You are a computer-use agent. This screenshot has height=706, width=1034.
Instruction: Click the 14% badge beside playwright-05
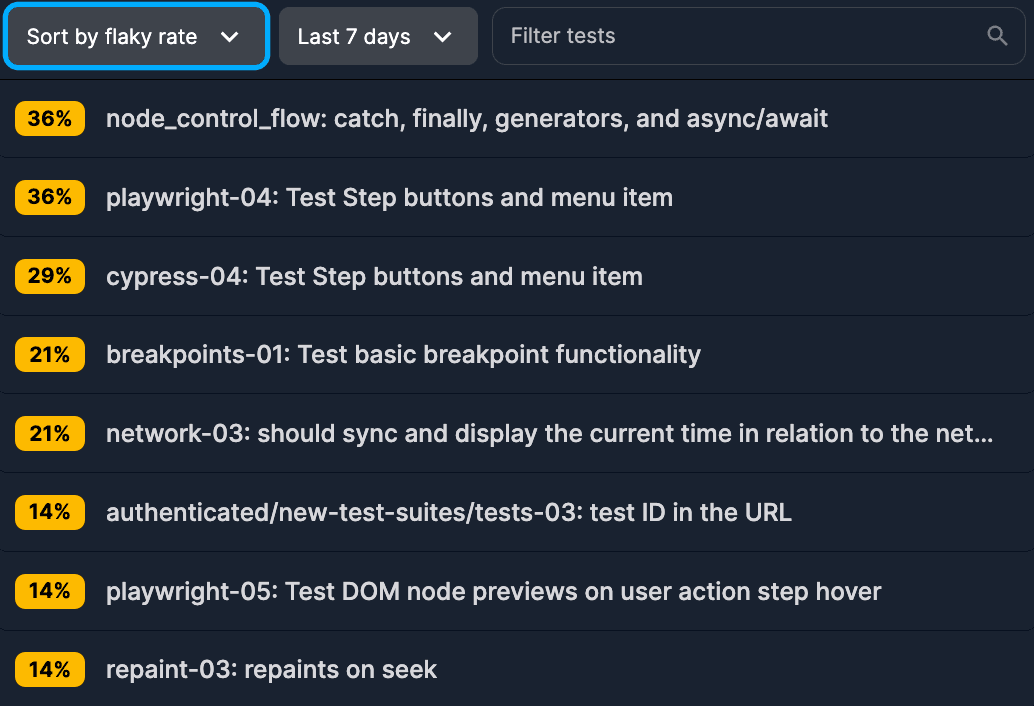[50, 591]
